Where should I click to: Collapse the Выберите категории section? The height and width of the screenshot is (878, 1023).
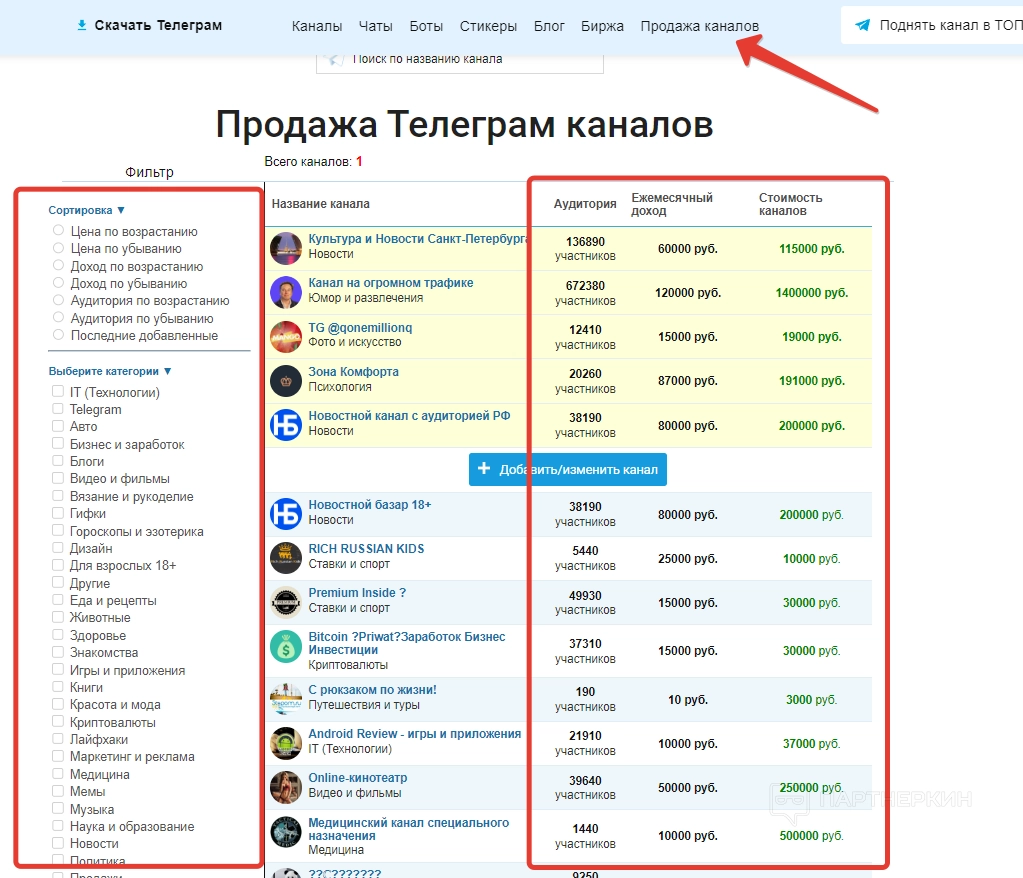tap(110, 371)
